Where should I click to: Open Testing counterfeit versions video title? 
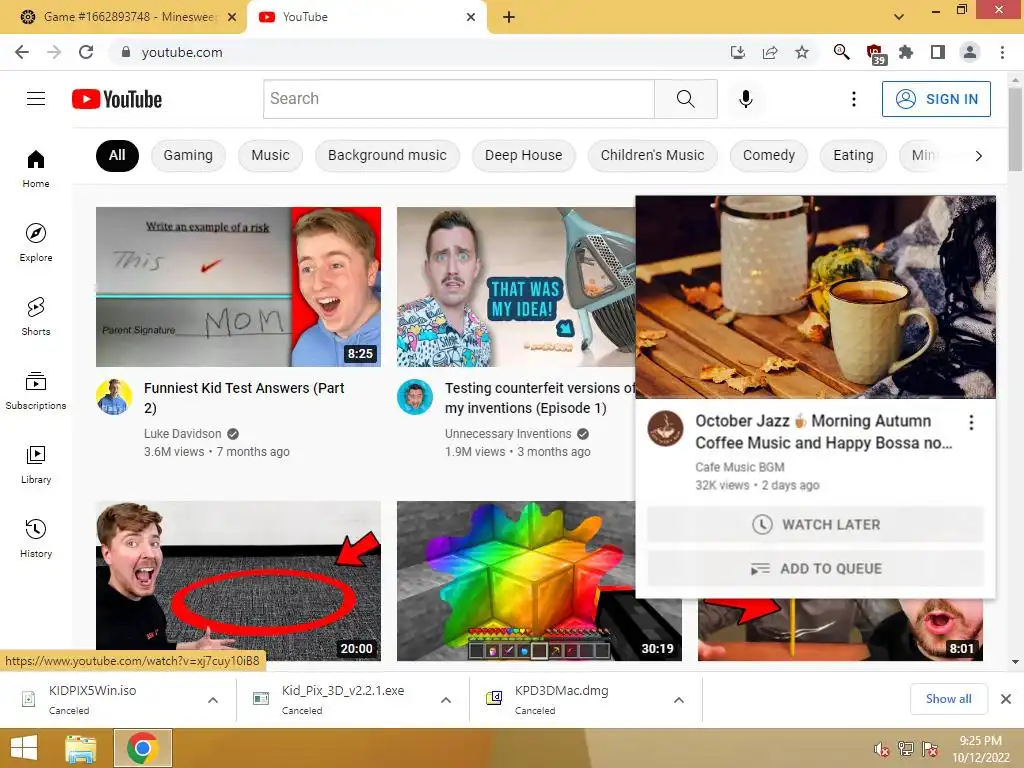pyautogui.click(x=539, y=398)
